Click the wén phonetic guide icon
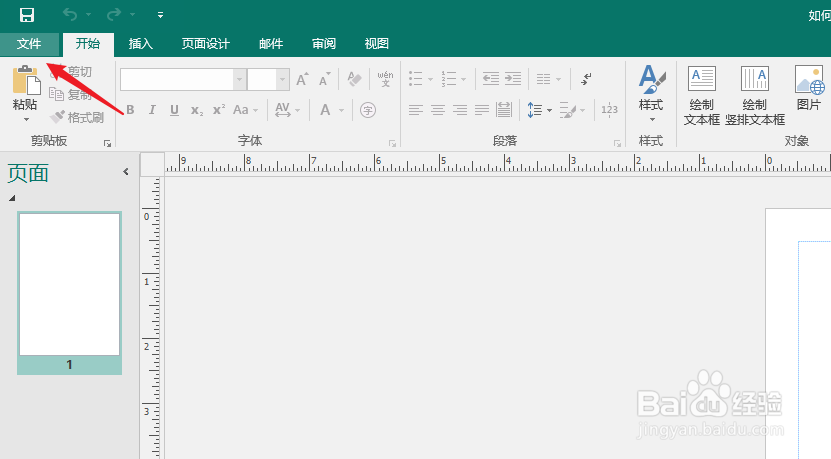 [385, 79]
